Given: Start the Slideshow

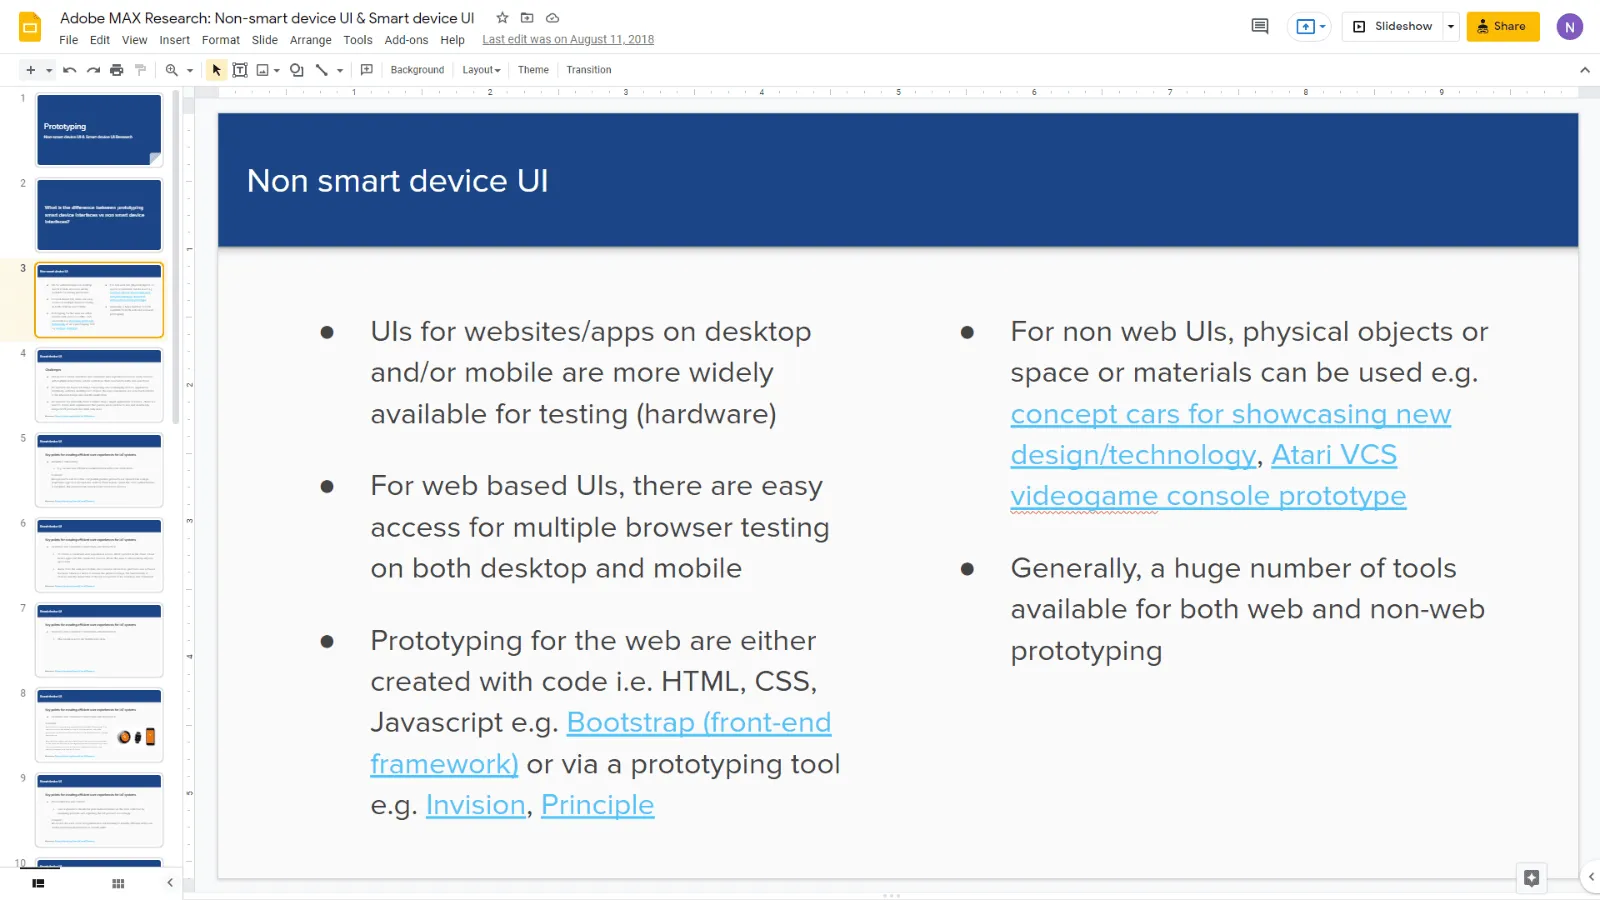Looking at the screenshot, I should 1392,26.
